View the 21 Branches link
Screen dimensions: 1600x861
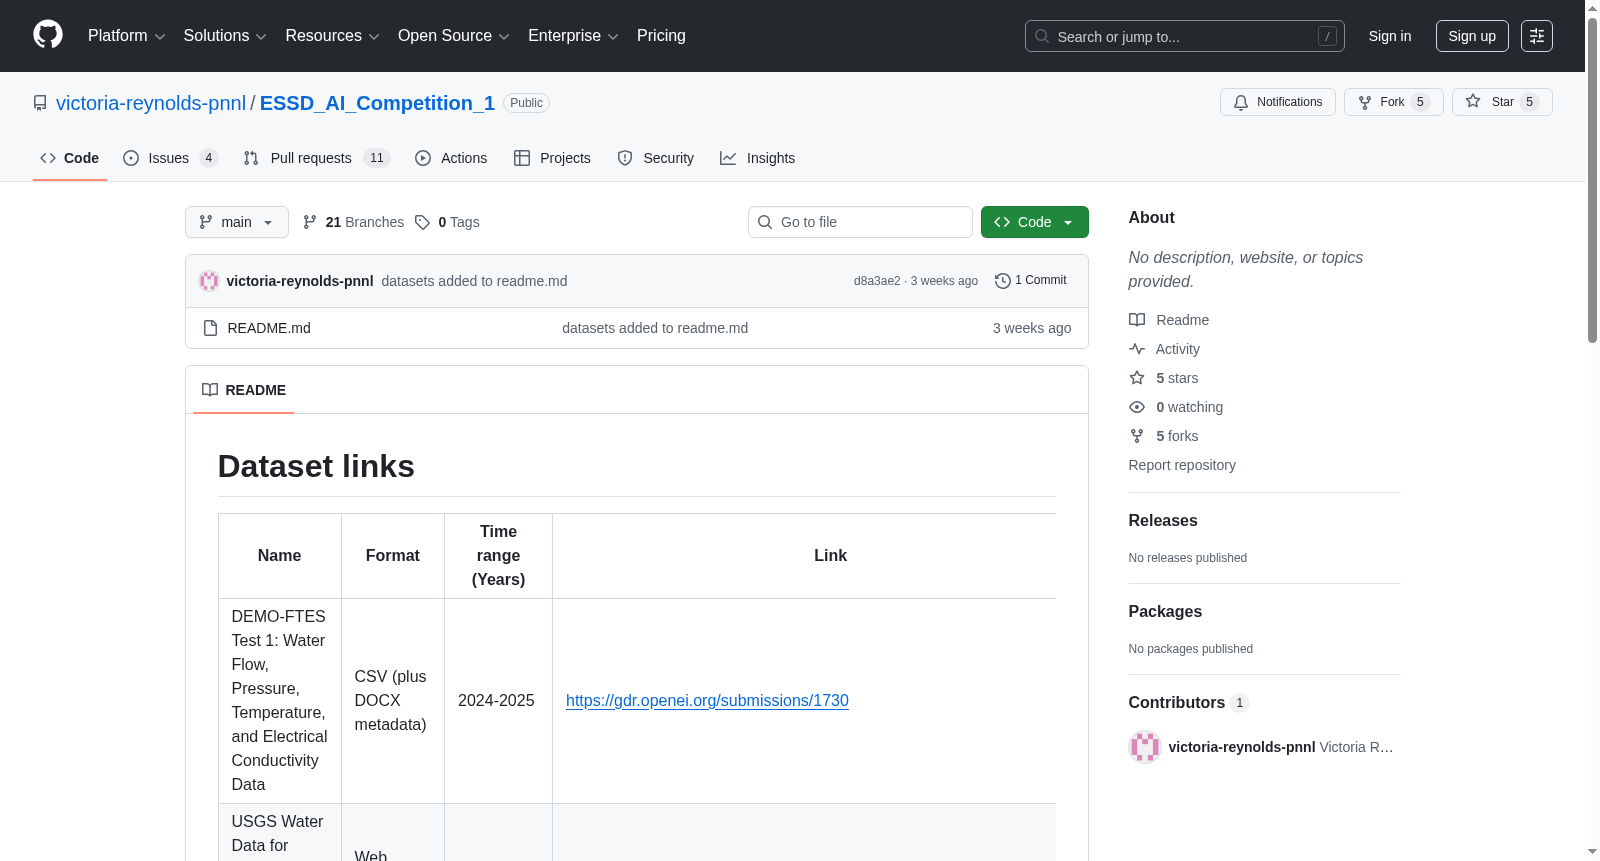tap(353, 222)
